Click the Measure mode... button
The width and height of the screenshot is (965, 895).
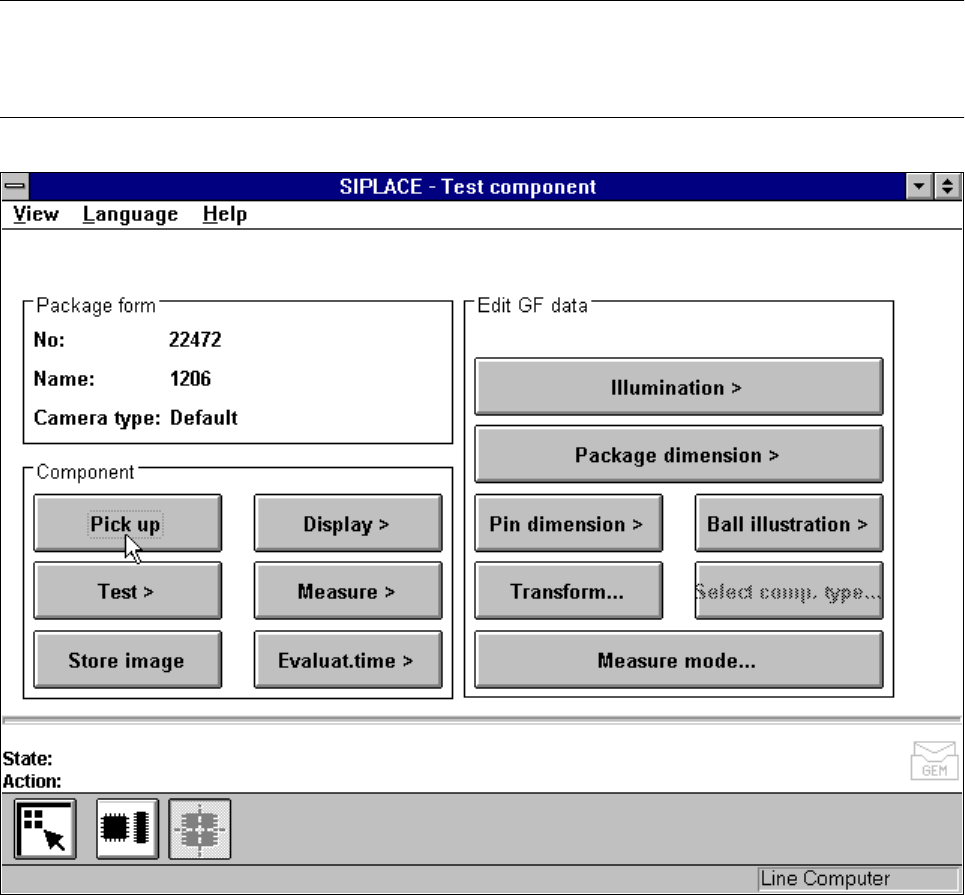677,660
